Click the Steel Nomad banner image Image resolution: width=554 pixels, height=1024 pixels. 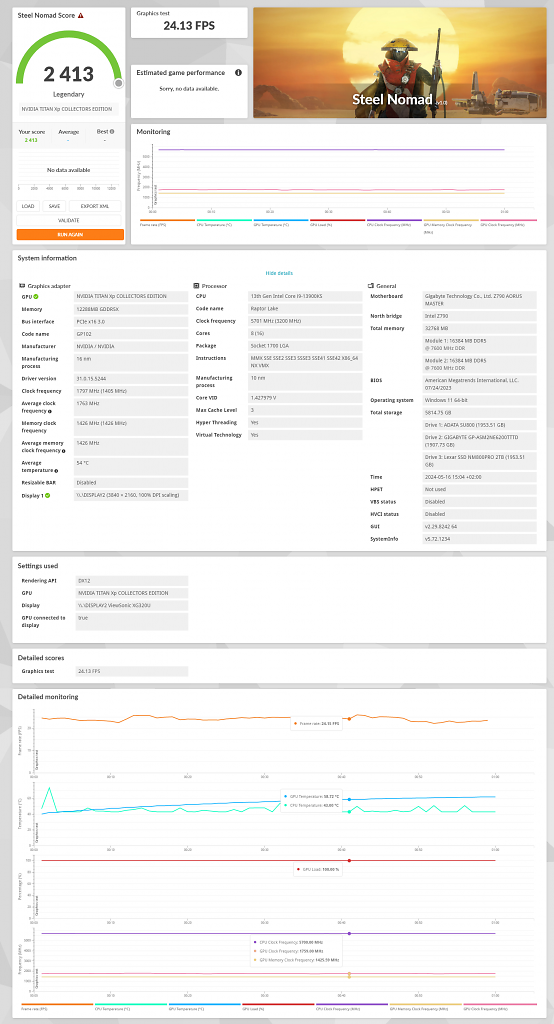(x=400, y=63)
